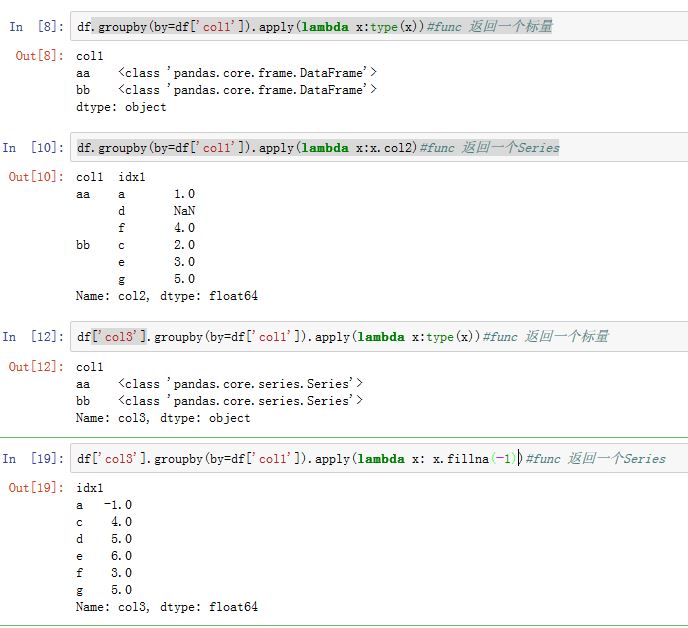Click the NaN value in Out[10] results
The width and height of the screenshot is (688, 628).
(x=184, y=211)
